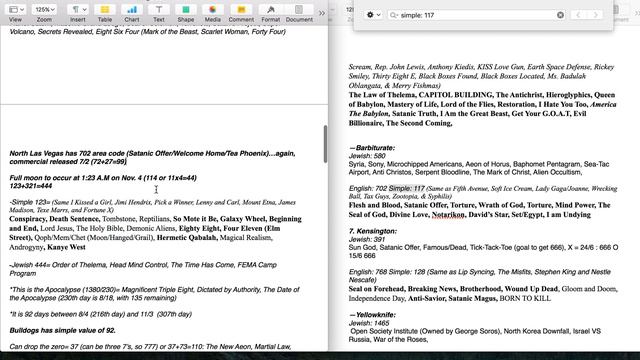Go to the next search result
The image size is (640, 360).
click(x=596, y=15)
